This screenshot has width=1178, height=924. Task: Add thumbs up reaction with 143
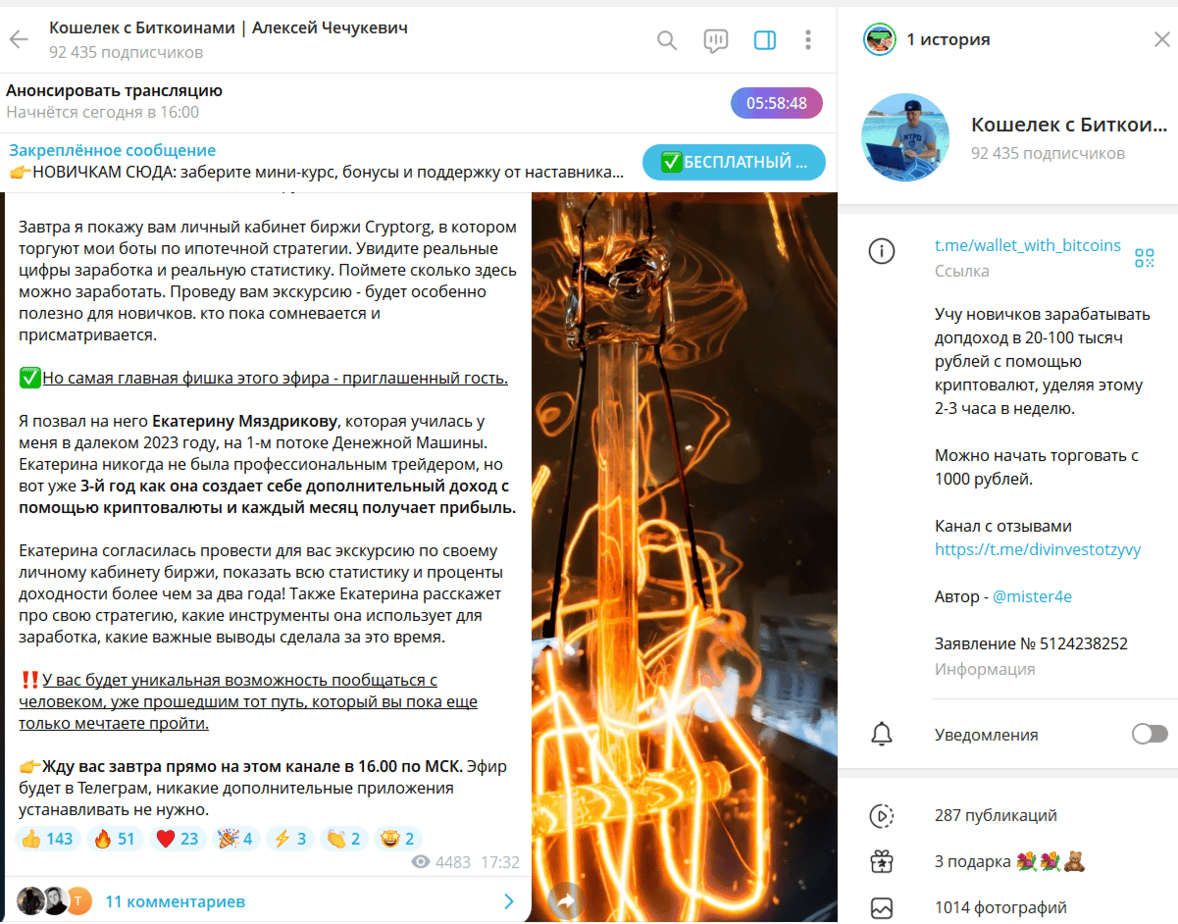pyautogui.click(x=47, y=838)
